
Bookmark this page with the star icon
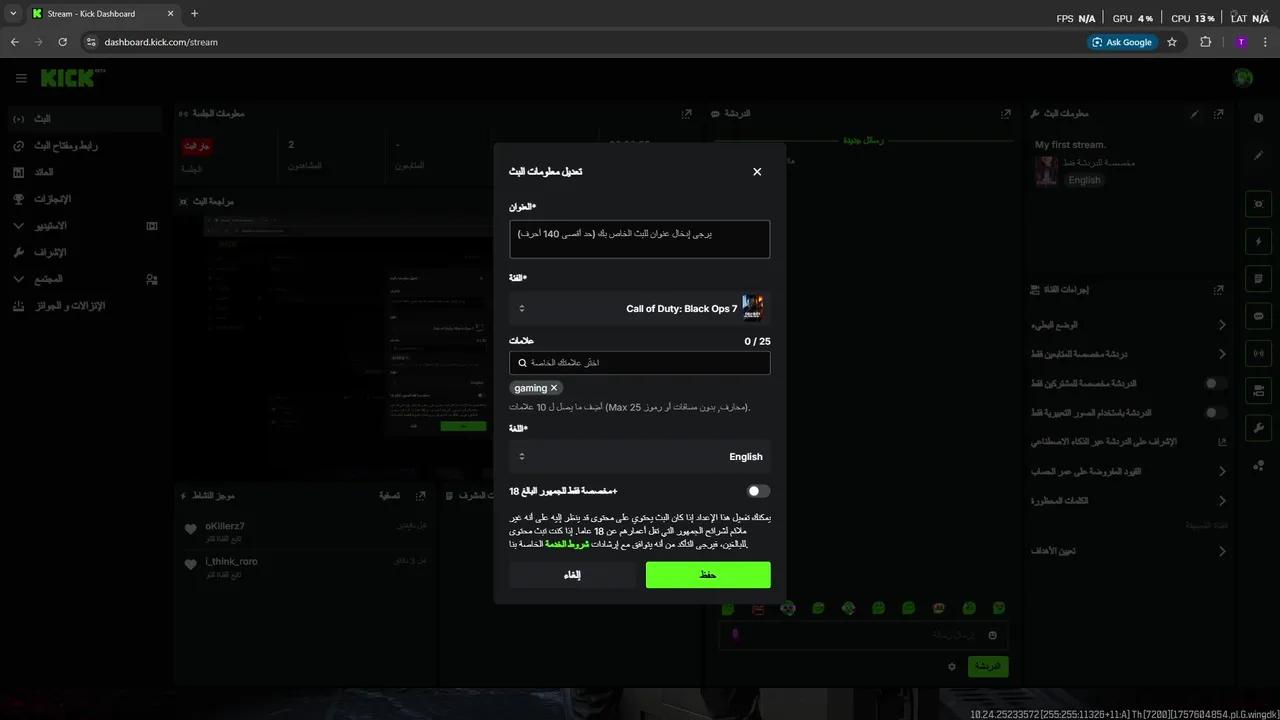[1172, 42]
